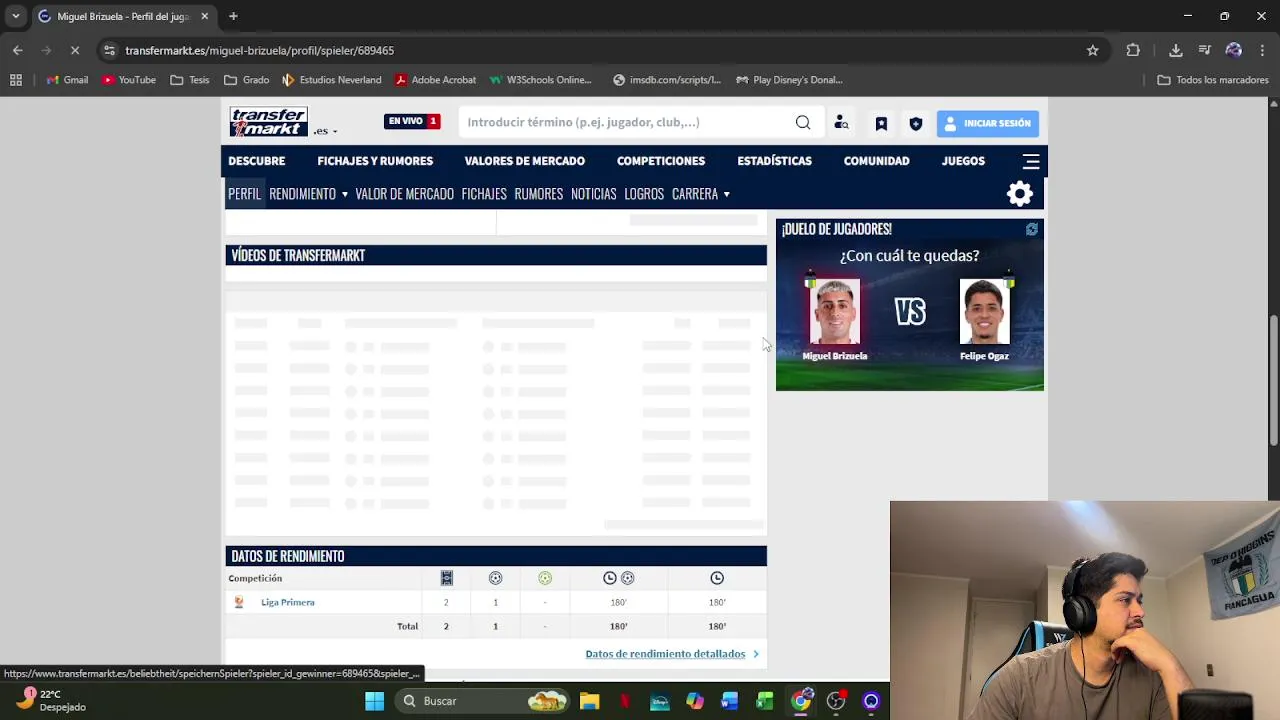Bookmark this page with star icon

tap(1092, 50)
